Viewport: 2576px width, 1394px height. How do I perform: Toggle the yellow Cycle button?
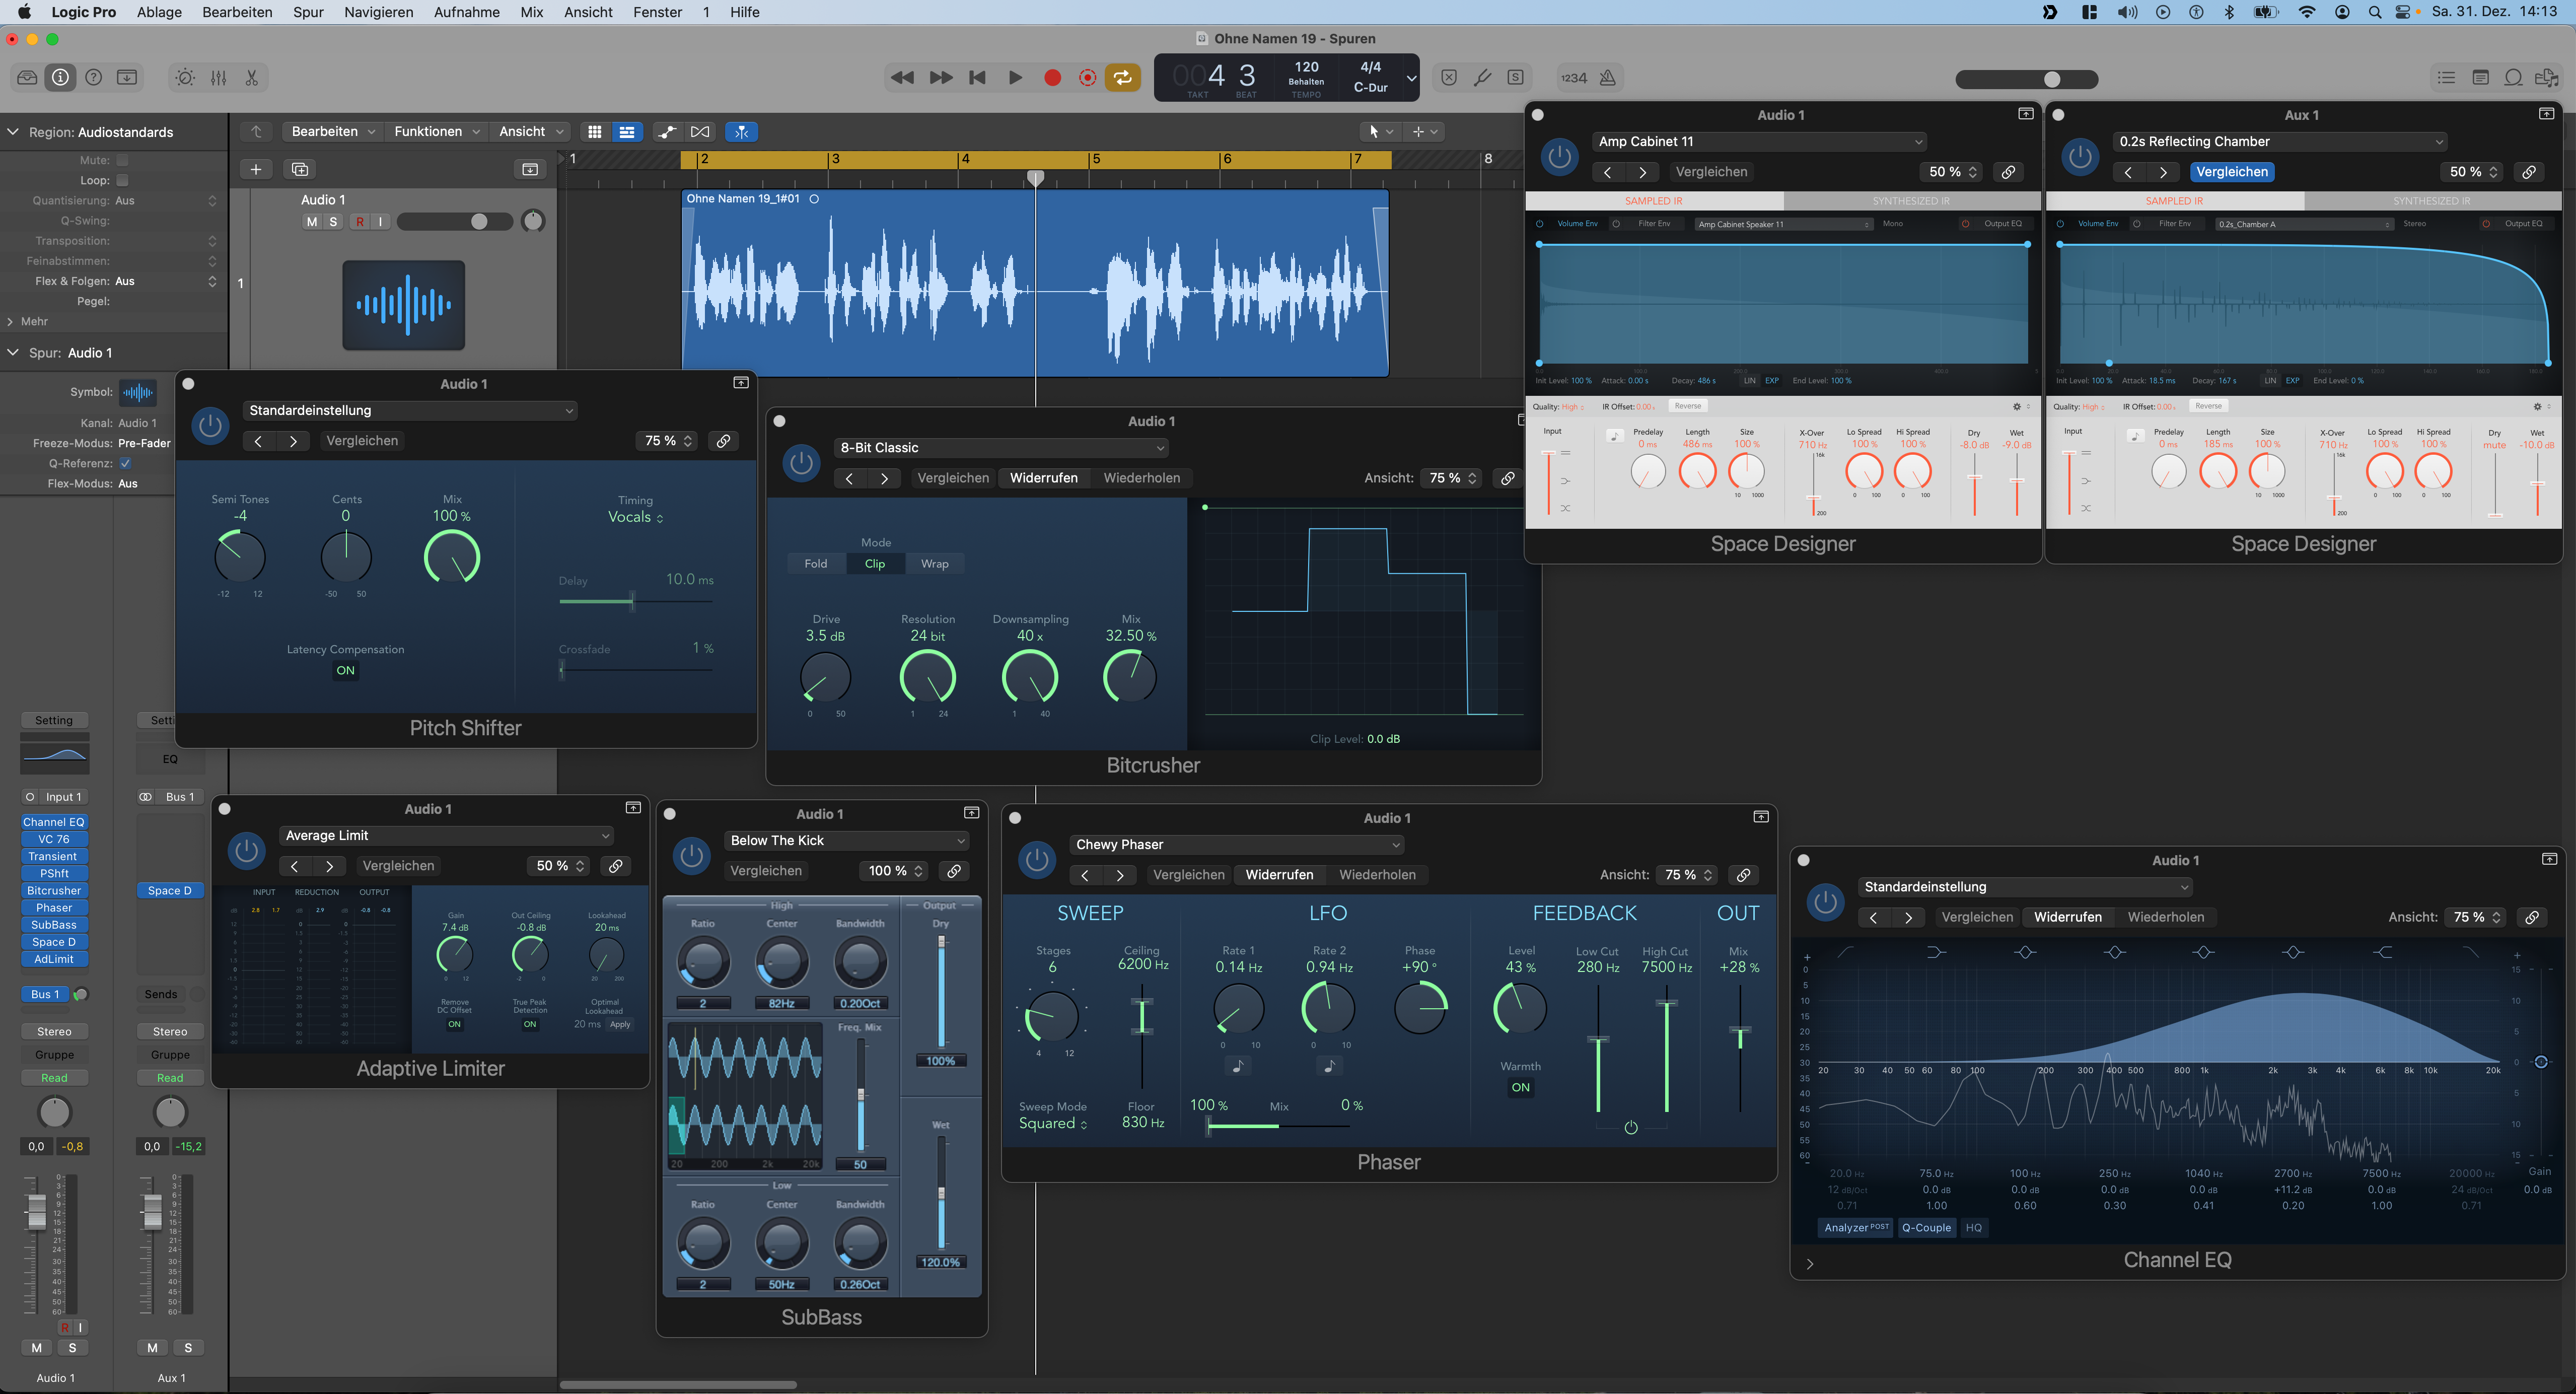coord(1123,77)
